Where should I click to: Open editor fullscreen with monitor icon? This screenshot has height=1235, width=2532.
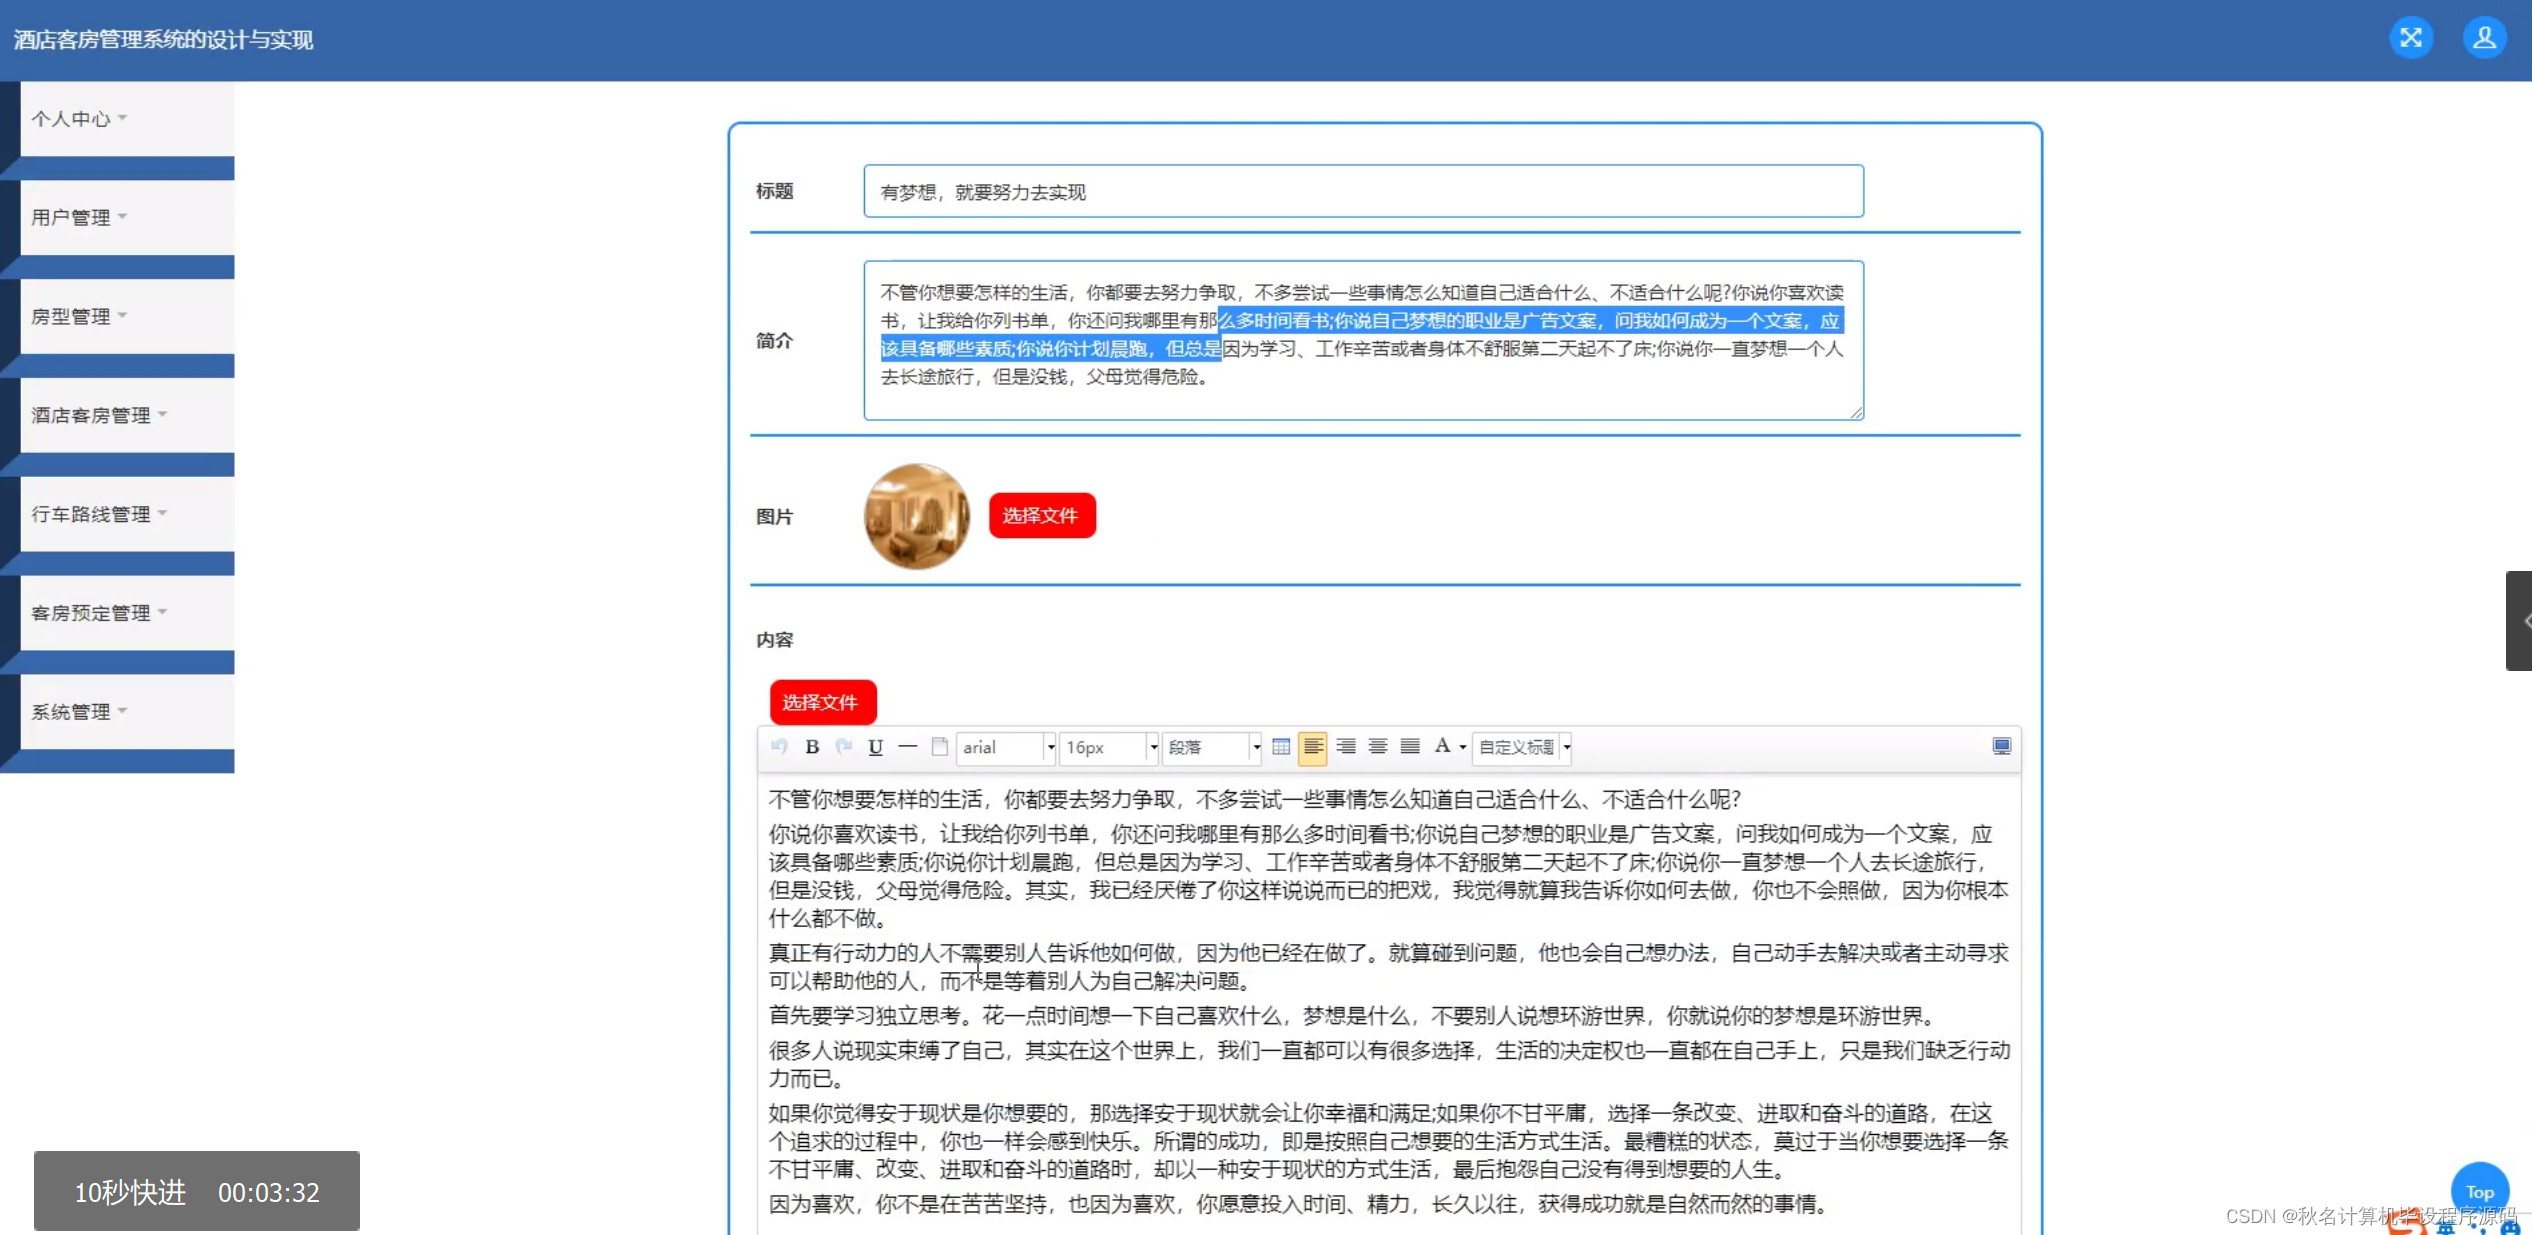(2001, 747)
